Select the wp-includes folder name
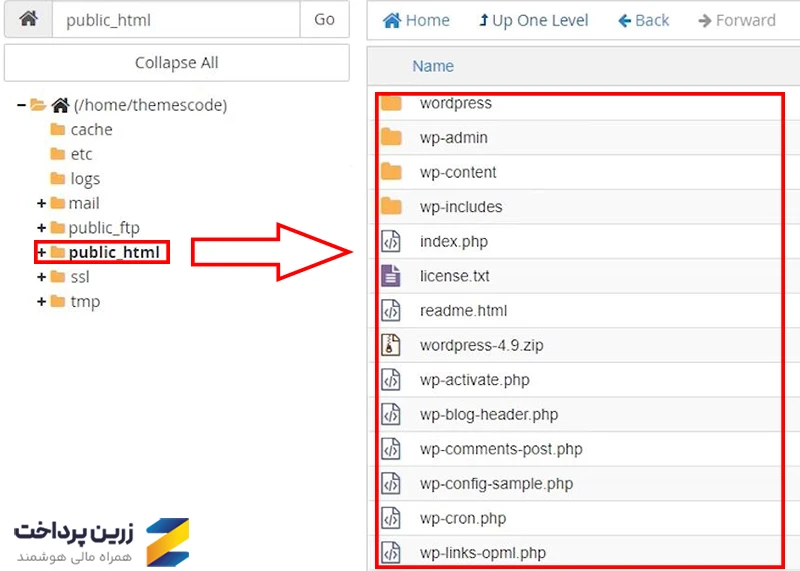 point(461,207)
